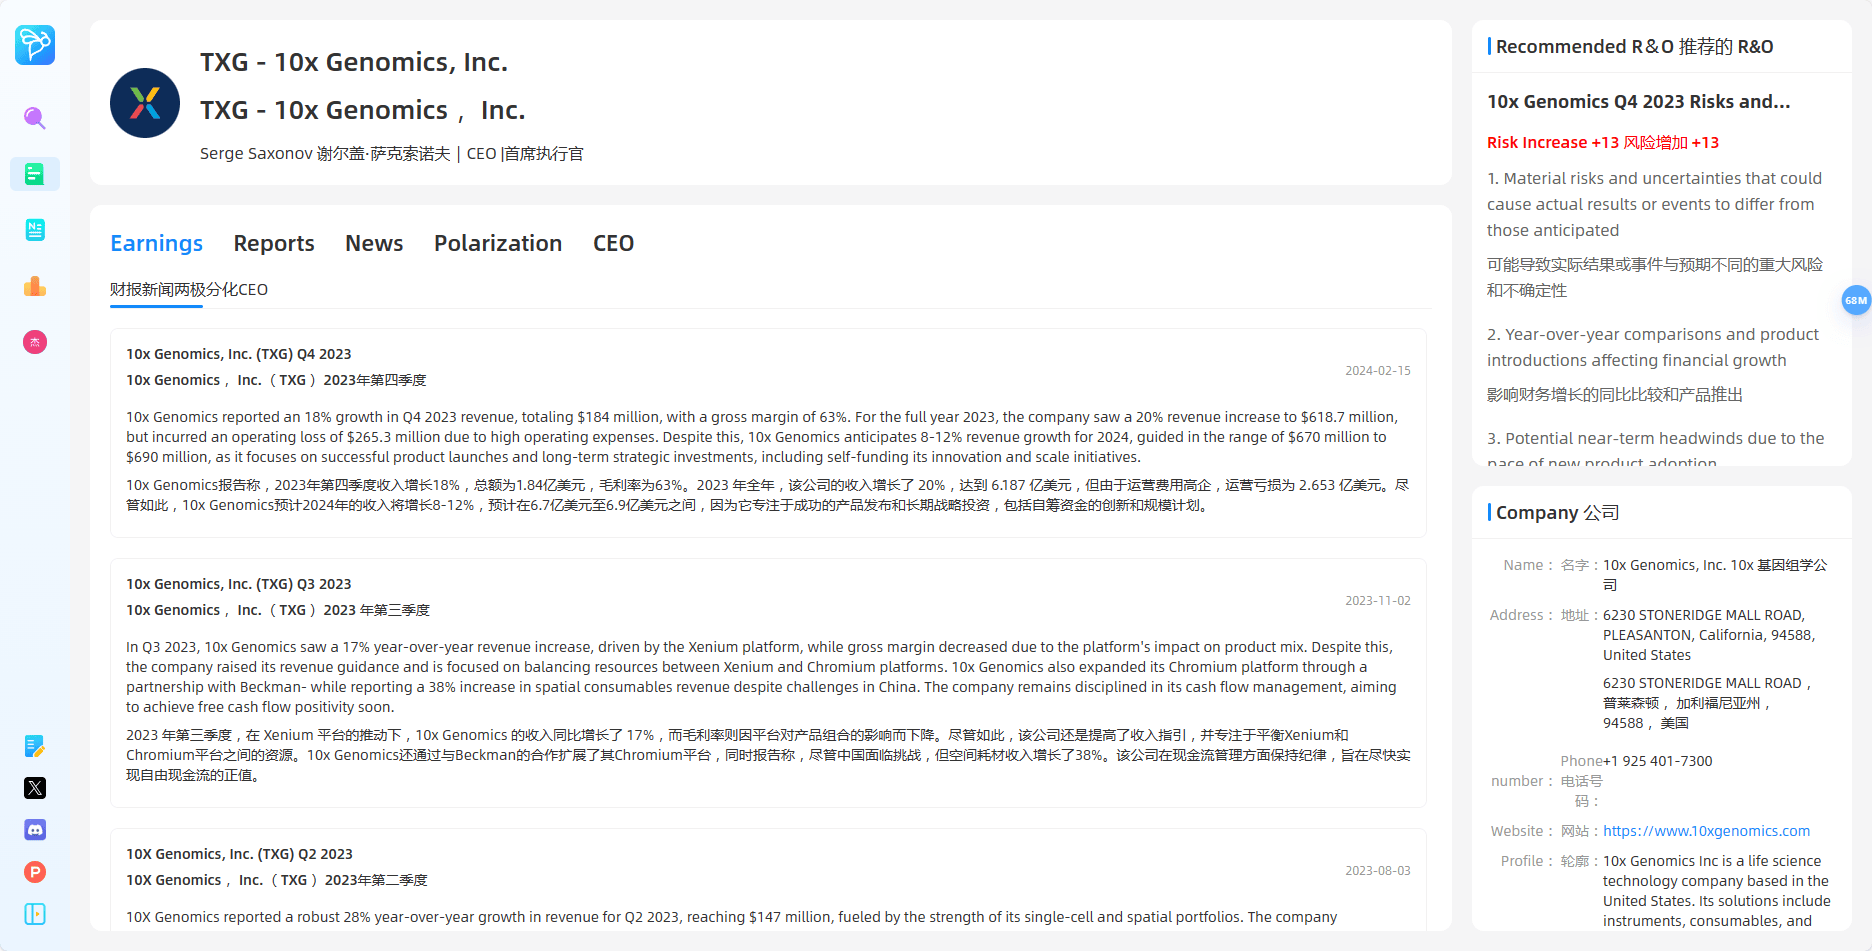The image size is (1872, 951).
Task: Switch to the Reports tab
Action: 274,243
